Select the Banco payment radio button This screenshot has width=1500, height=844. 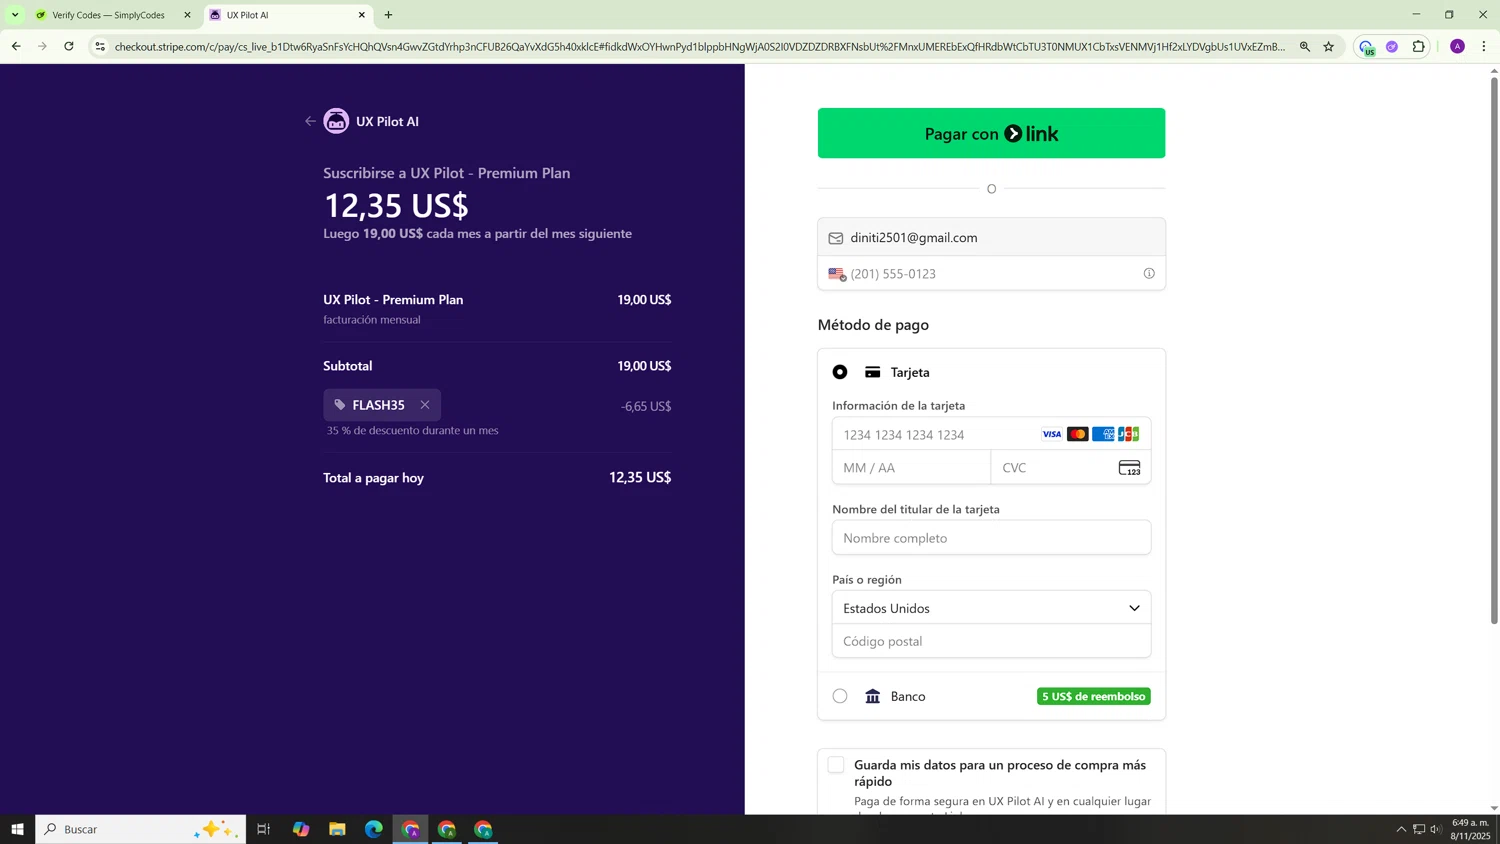click(840, 696)
